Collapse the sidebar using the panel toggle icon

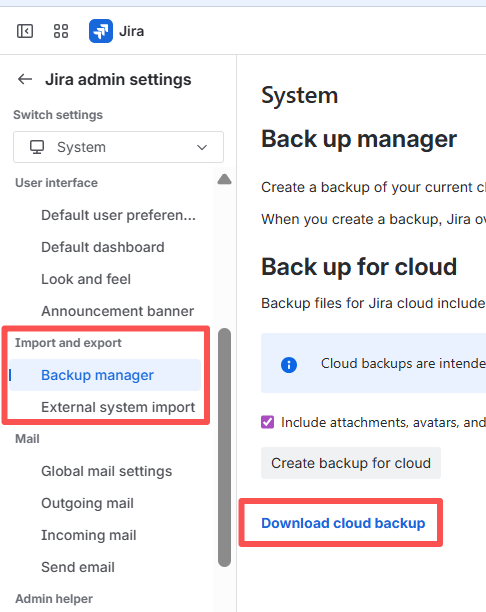(25, 31)
